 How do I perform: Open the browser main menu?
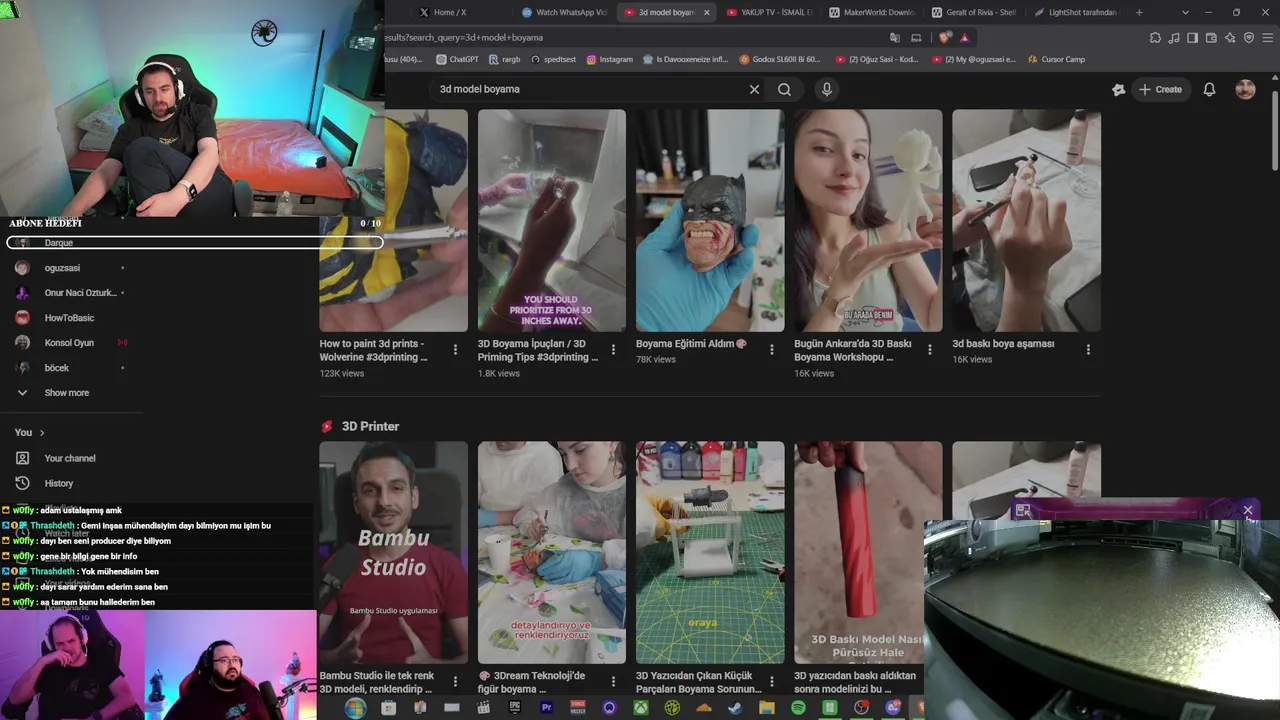pos(1268,38)
